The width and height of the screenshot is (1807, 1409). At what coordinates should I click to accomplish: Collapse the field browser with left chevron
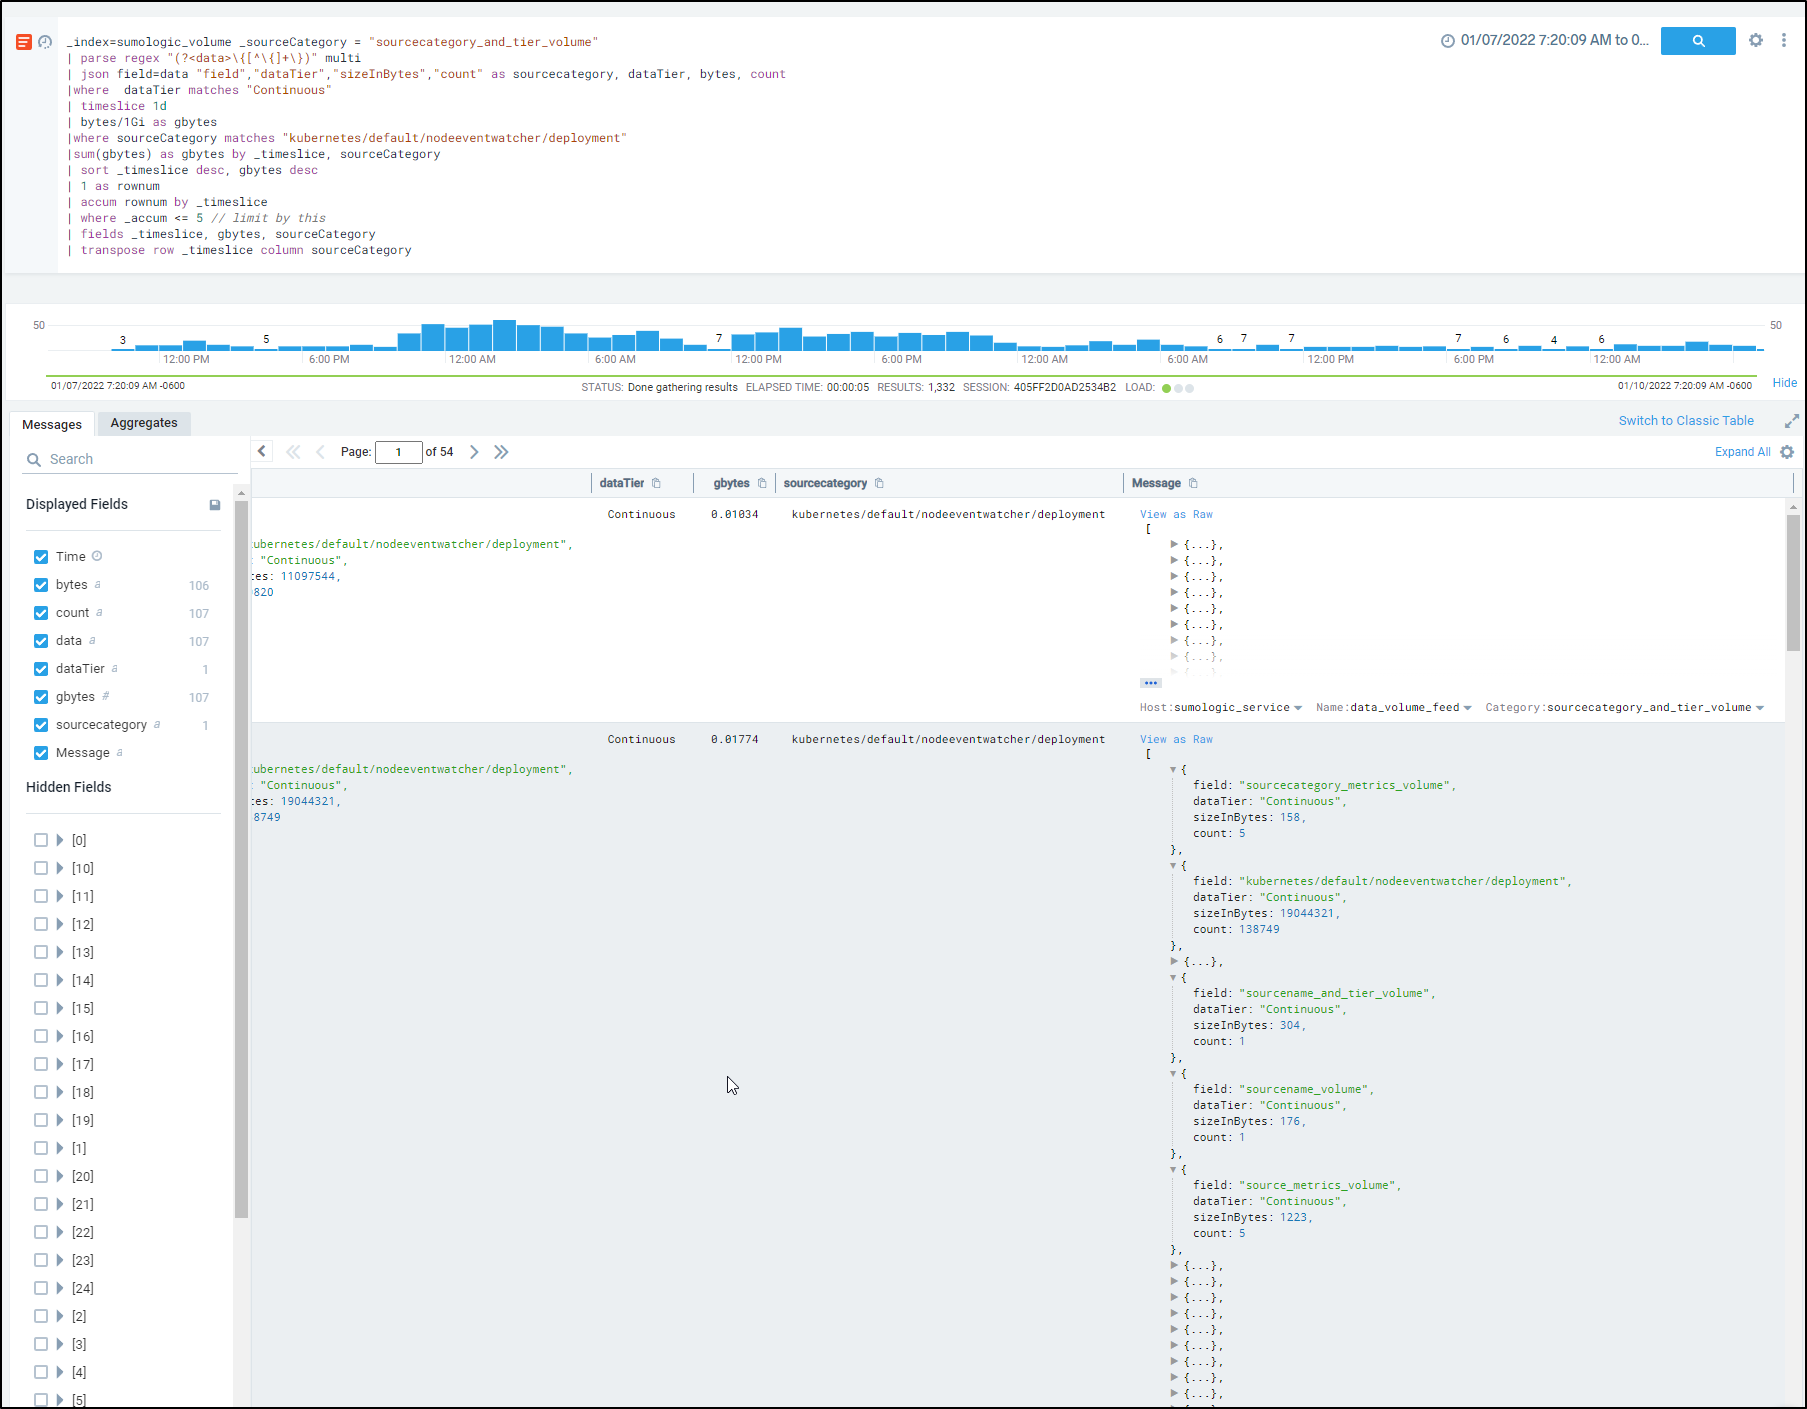[x=262, y=451]
